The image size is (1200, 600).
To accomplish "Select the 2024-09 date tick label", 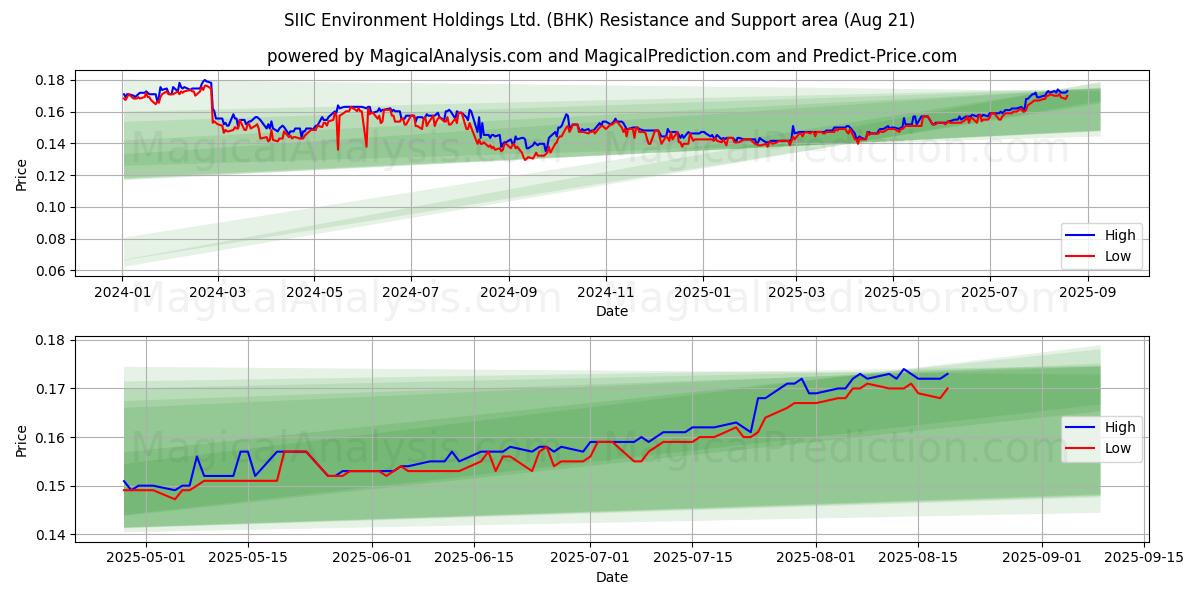I will (509, 293).
